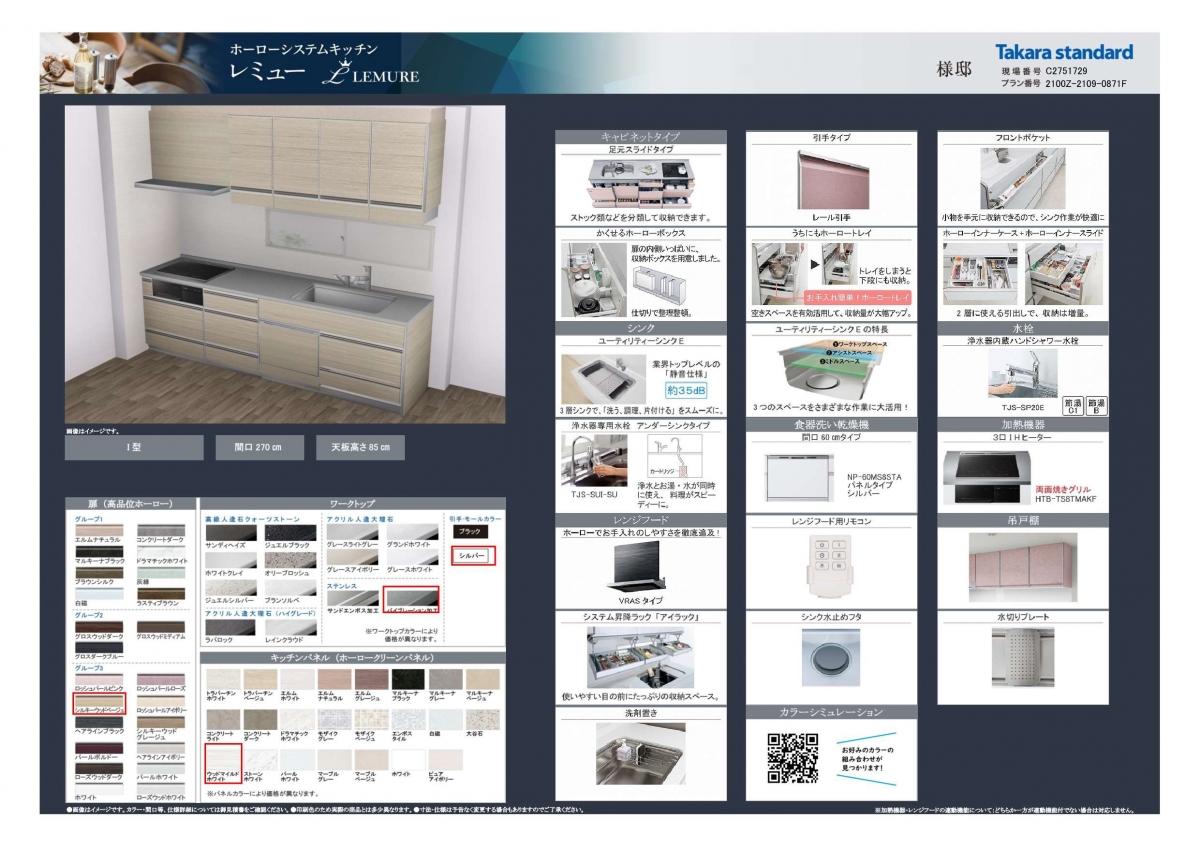Open the フロントポケット image
This screenshot has height=848, width=1200.
[1021, 178]
